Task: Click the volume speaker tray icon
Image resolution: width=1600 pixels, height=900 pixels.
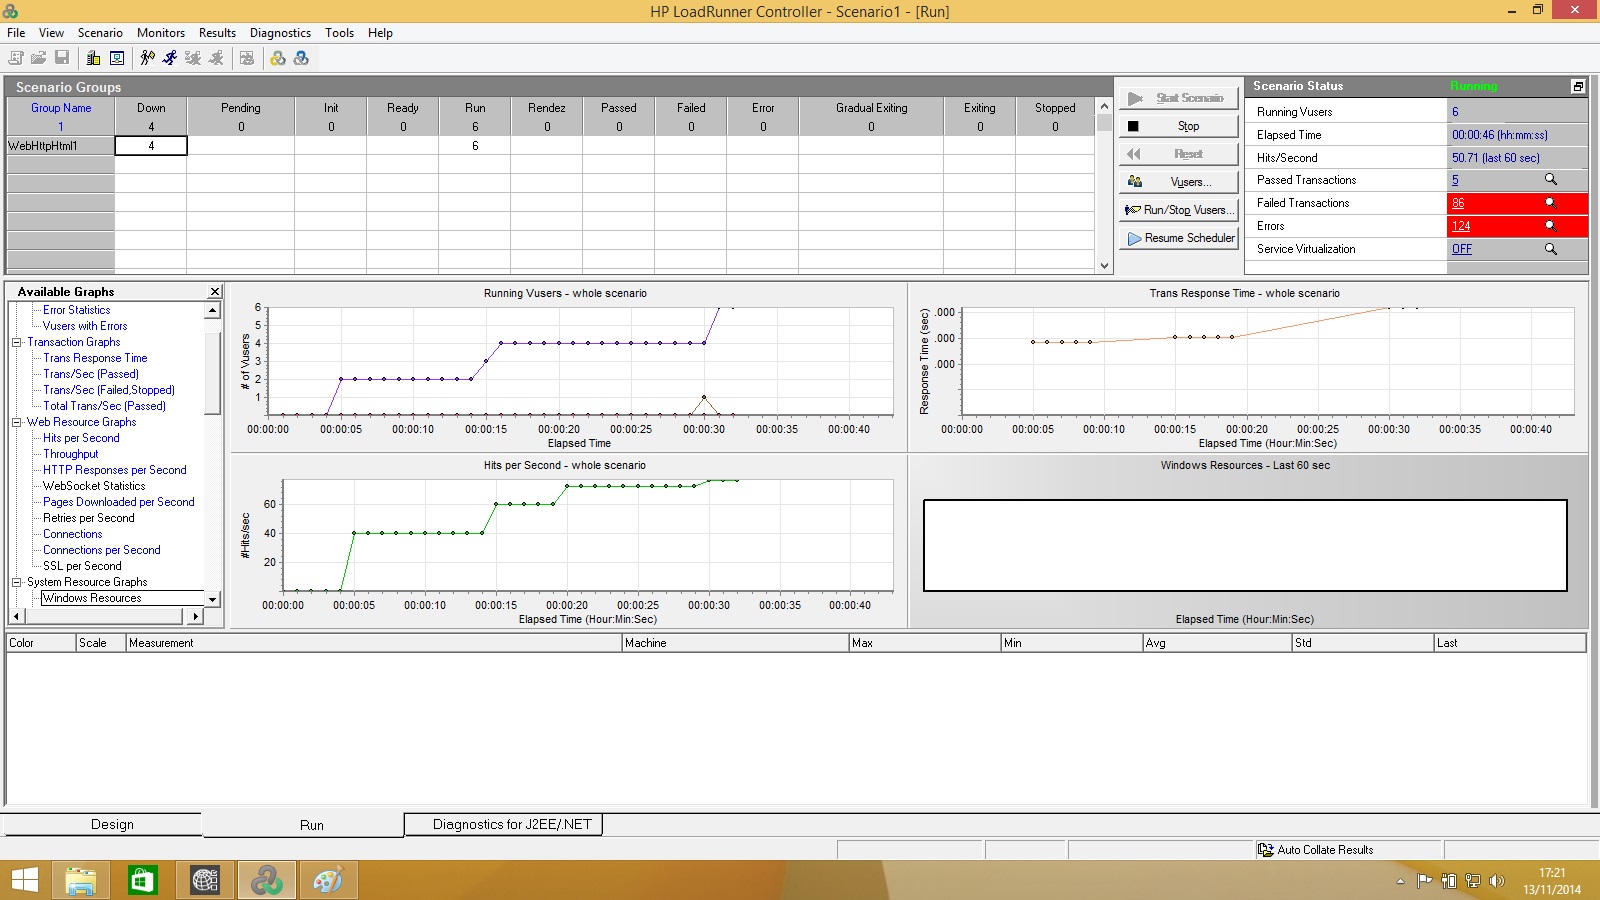Action: click(x=1496, y=881)
